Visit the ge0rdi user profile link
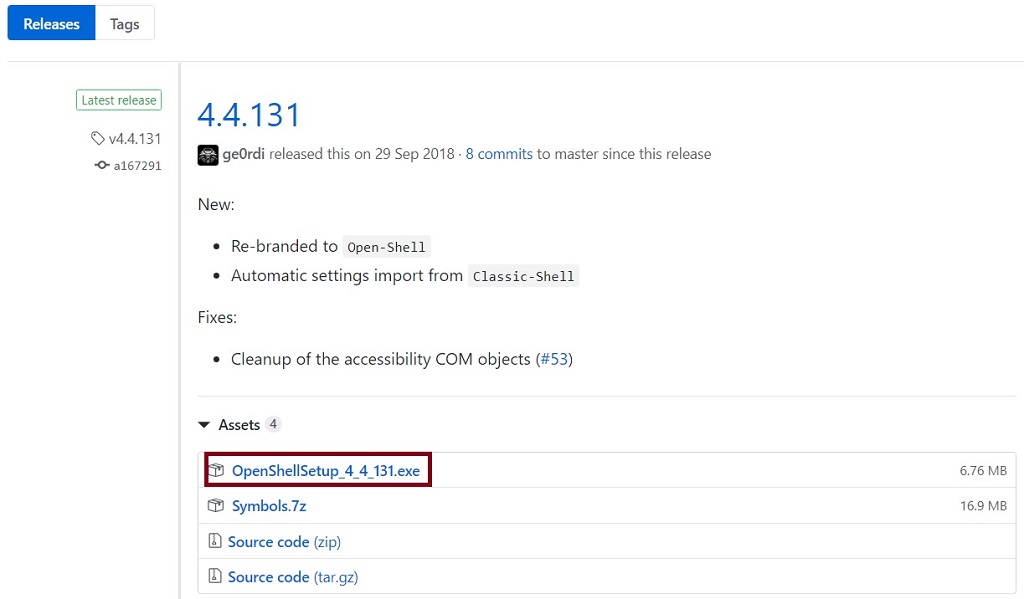 click(244, 154)
